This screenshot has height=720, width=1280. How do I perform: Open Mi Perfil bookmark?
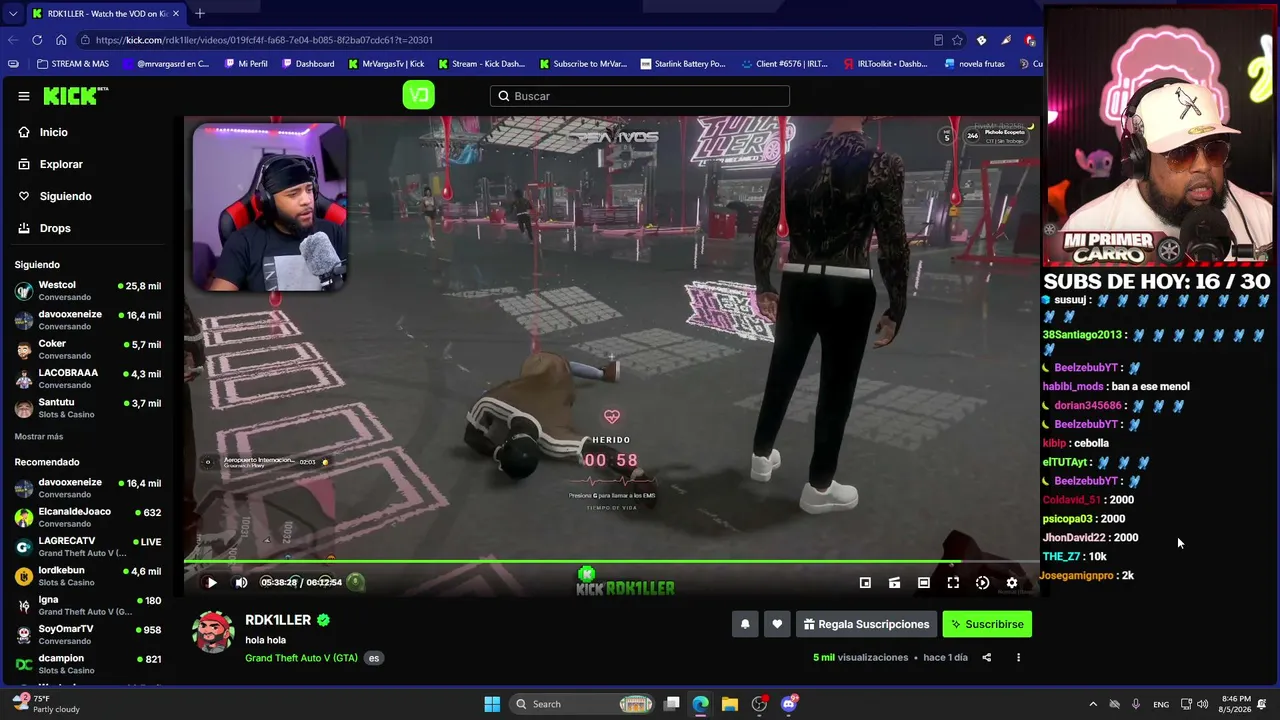246,64
